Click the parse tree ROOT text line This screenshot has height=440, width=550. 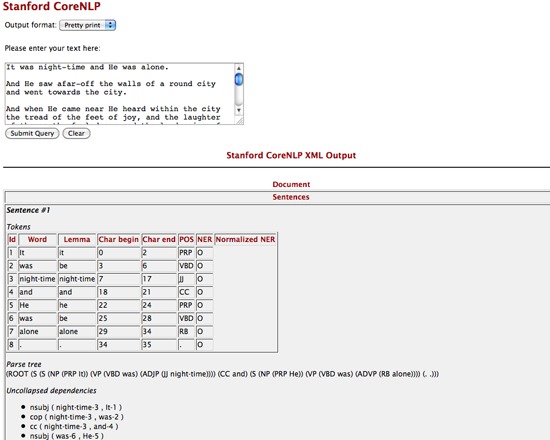tap(222, 374)
